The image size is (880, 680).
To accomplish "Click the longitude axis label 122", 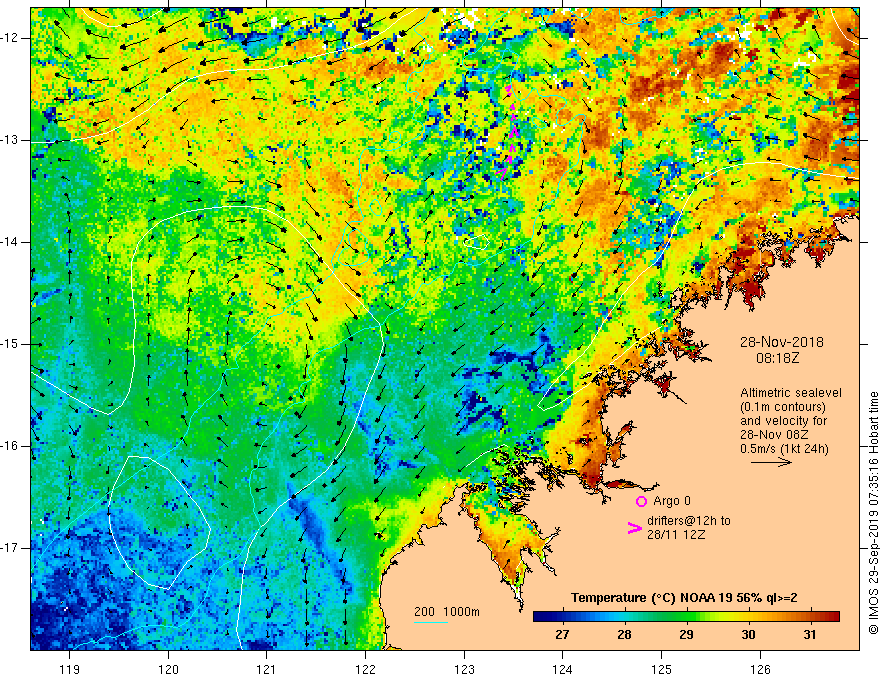I will (x=365, y=669).
